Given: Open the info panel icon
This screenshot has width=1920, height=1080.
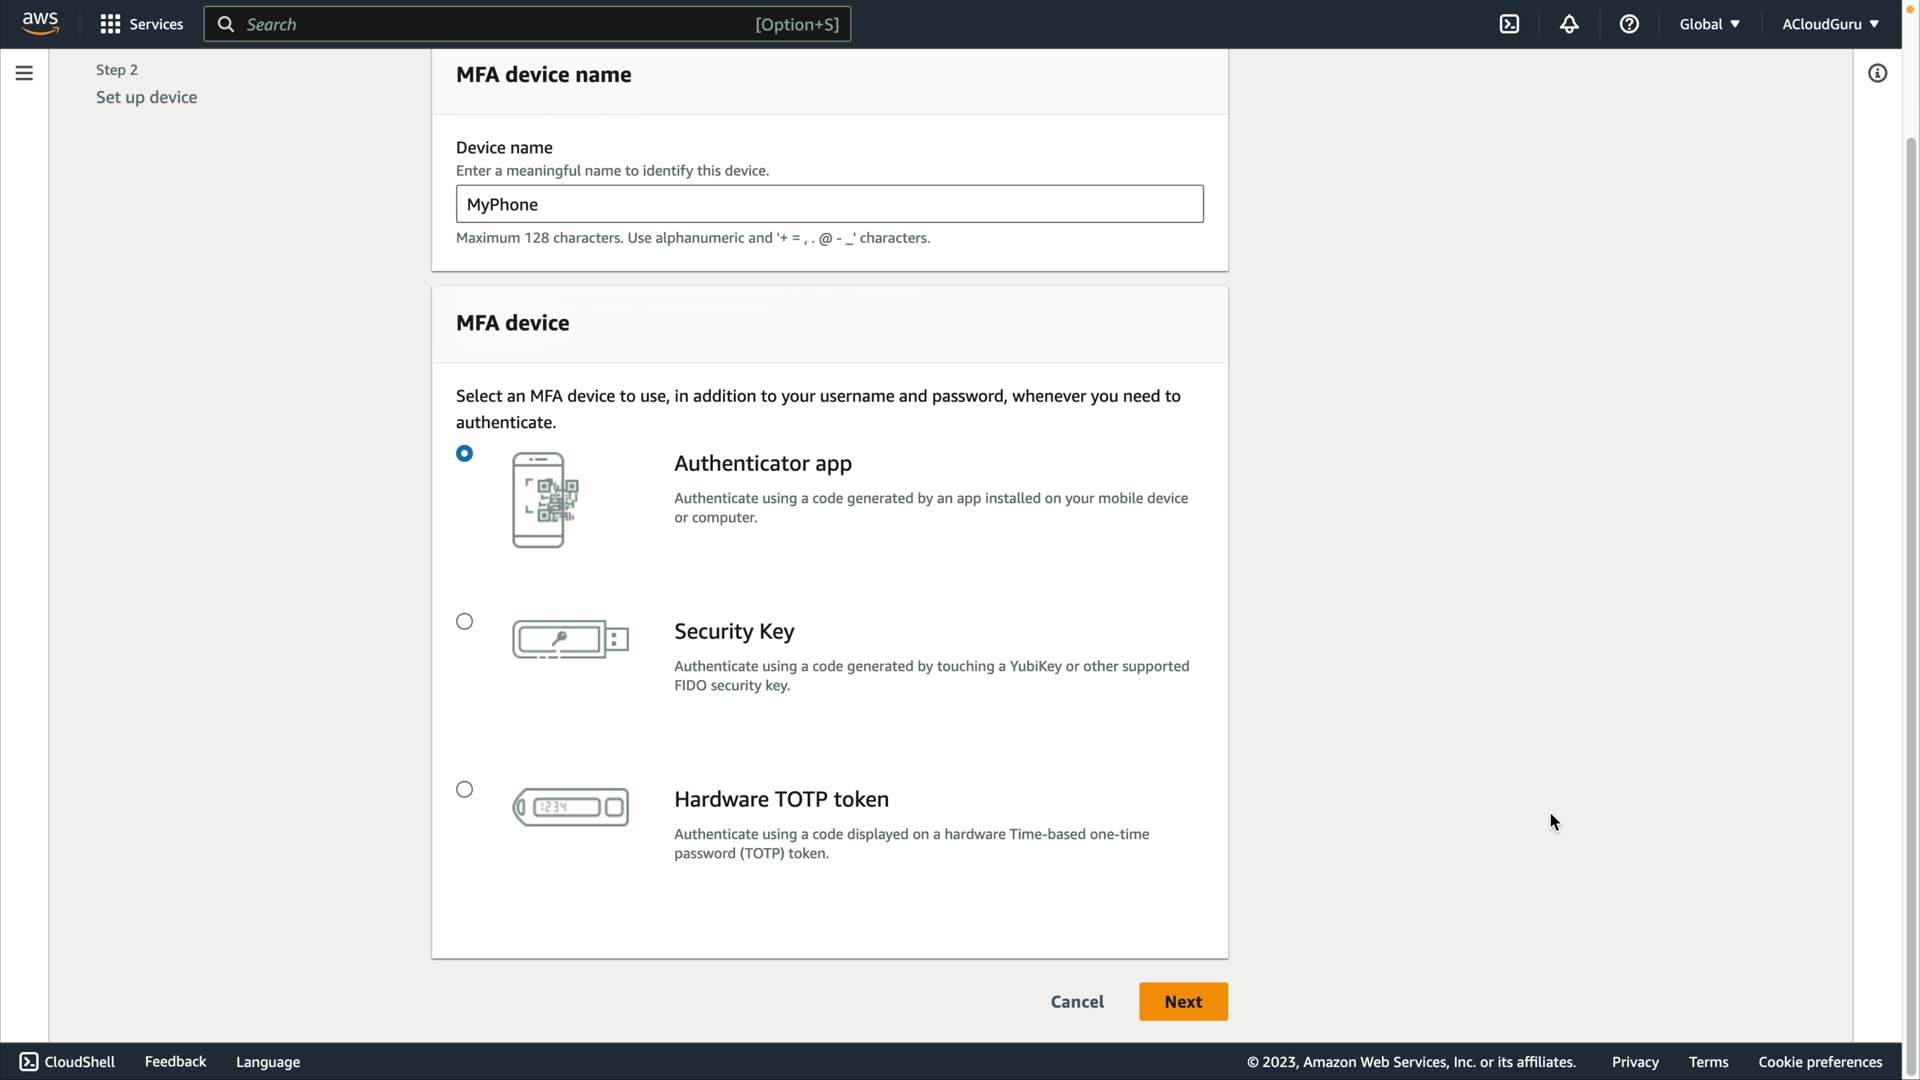Looking at the screenshot, I should click(1877, 73).
